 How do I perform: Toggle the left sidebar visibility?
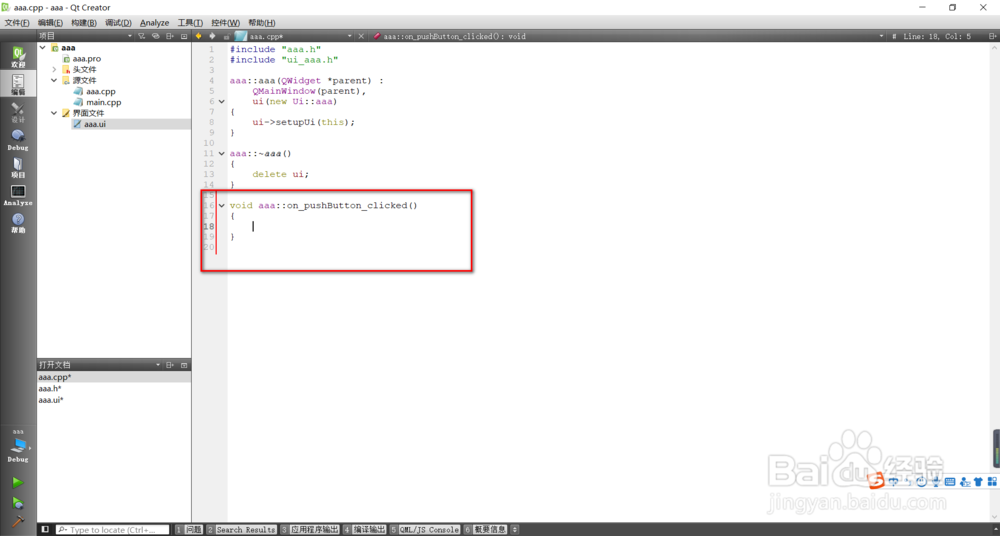[45, 530]
